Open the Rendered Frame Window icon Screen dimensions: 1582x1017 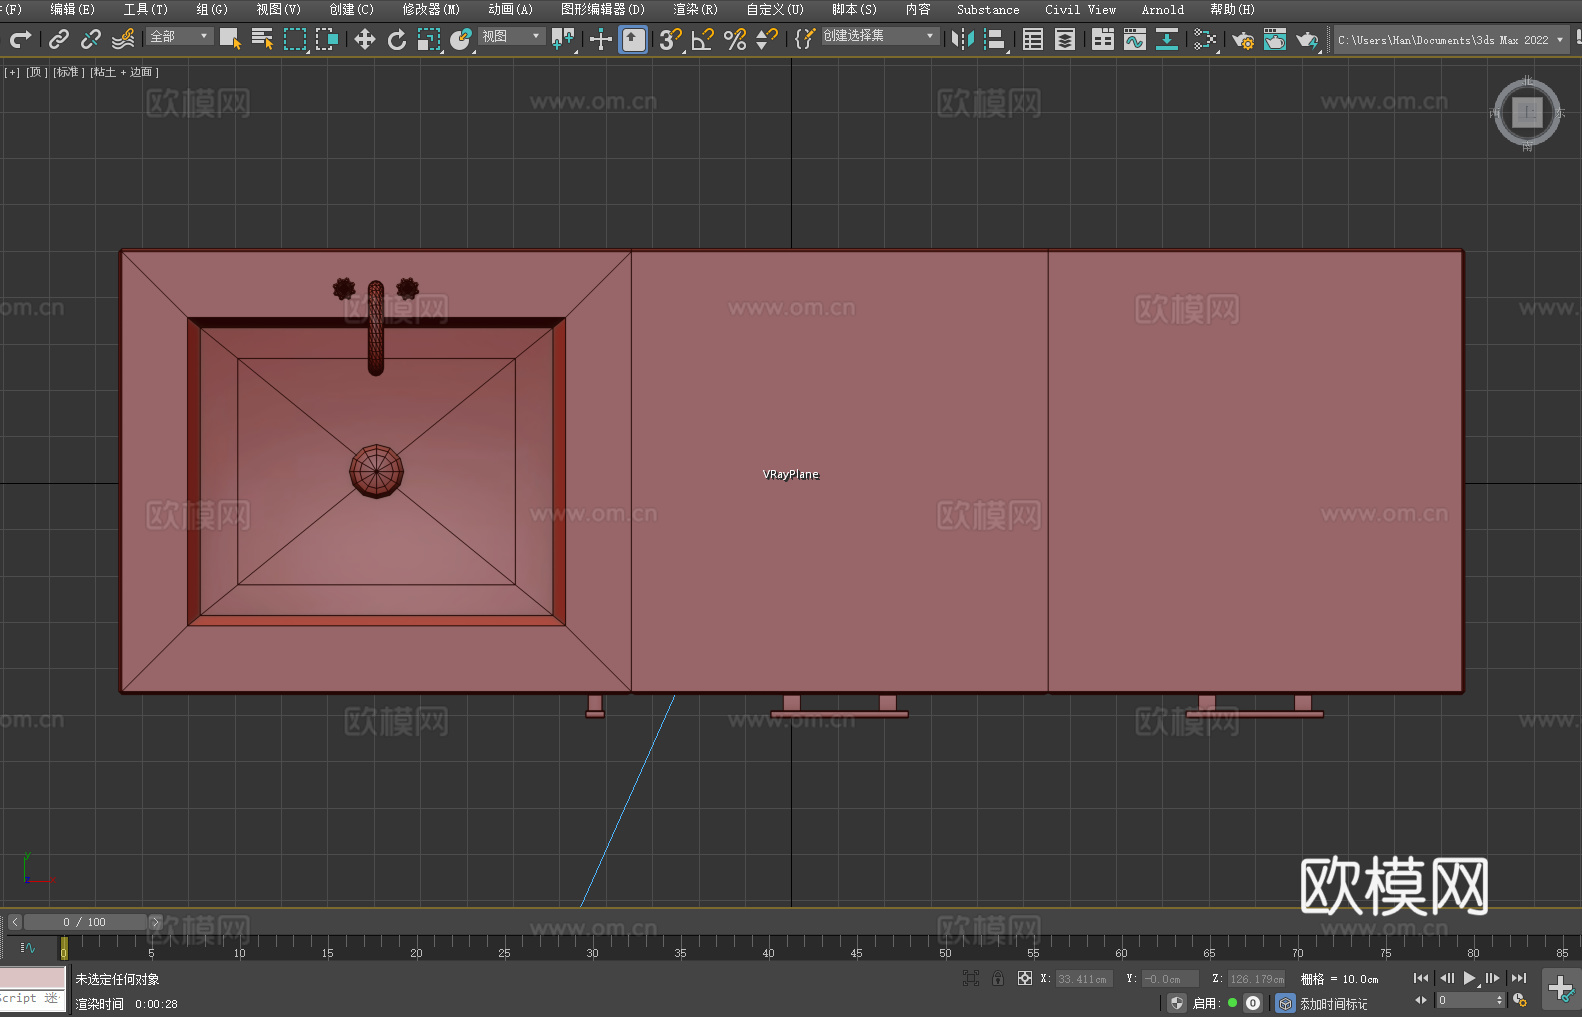pyautogui.click(x=1275, y=39)
